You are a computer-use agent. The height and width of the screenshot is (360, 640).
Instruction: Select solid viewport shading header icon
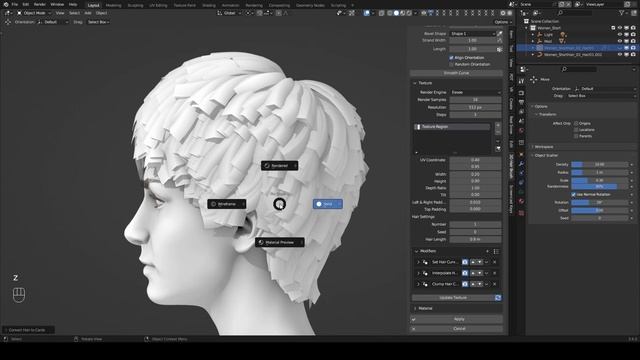coord(396,13)
